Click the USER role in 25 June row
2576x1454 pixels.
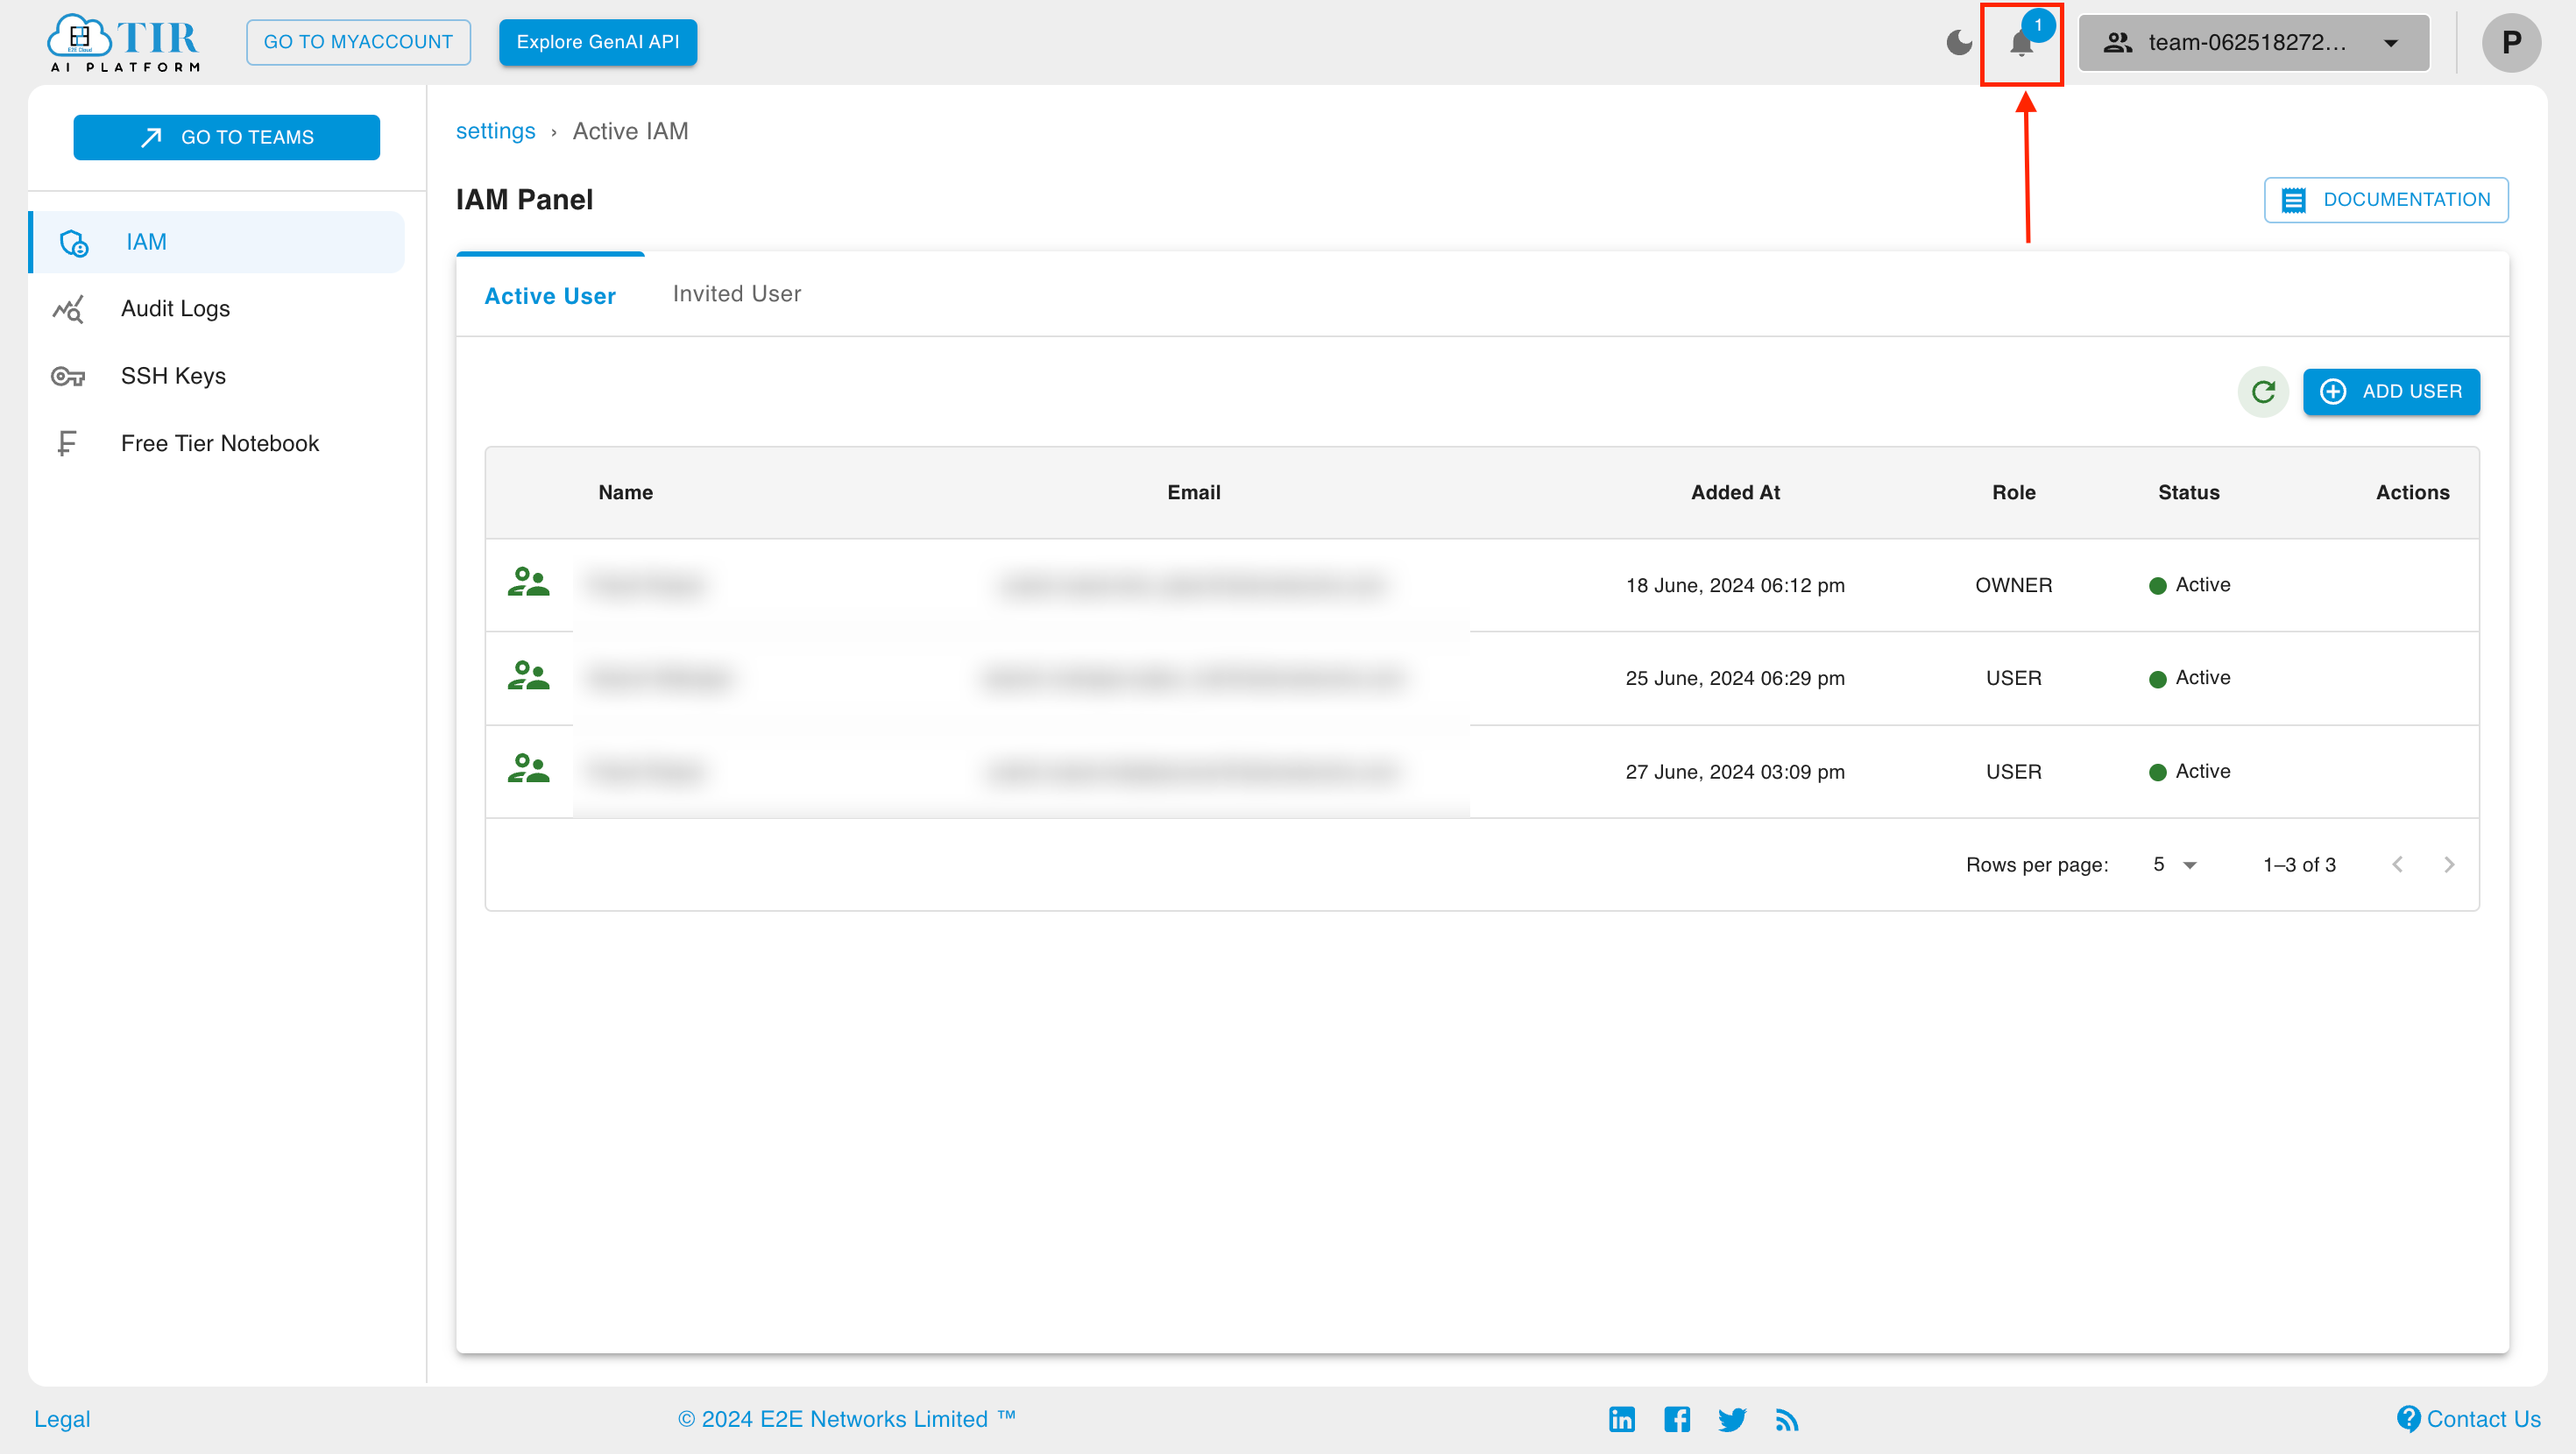(2013, 679)
